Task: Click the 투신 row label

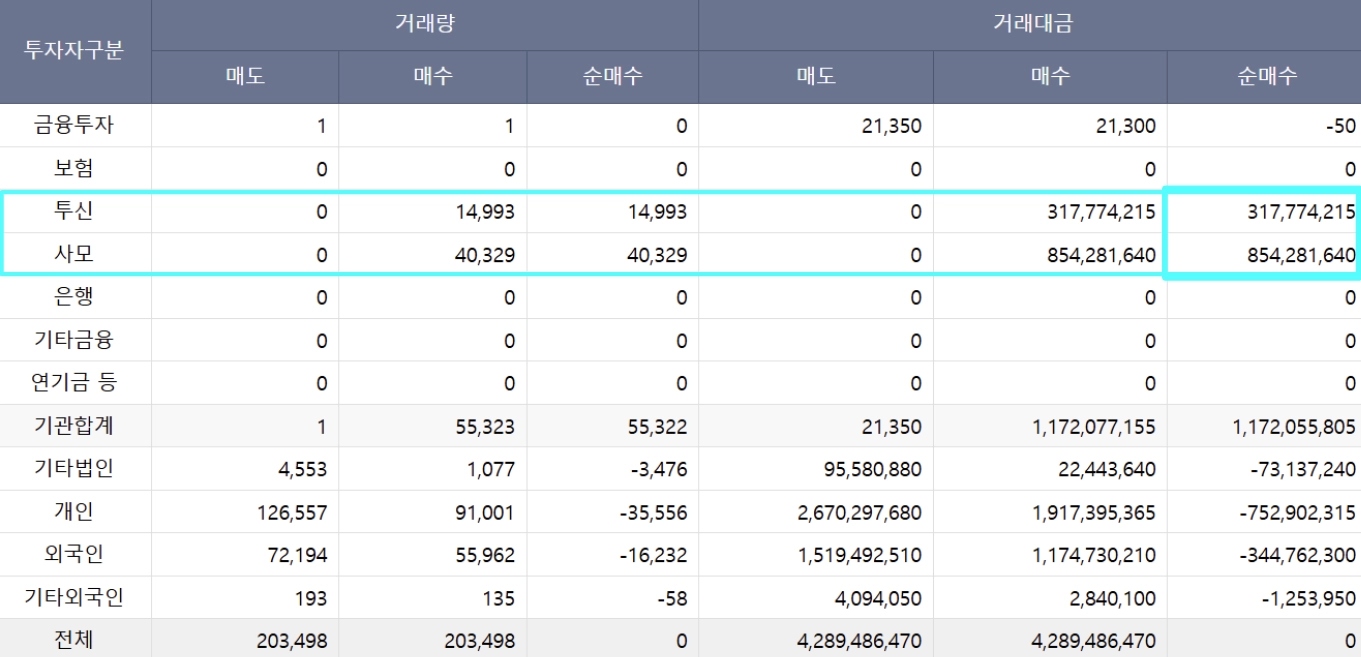Action: coord(75,211)
